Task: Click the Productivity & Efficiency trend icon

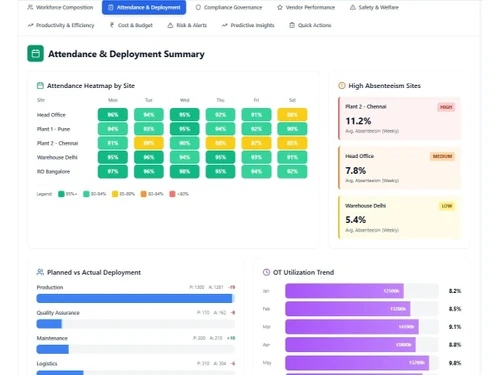Action: [x=30, y=25]
